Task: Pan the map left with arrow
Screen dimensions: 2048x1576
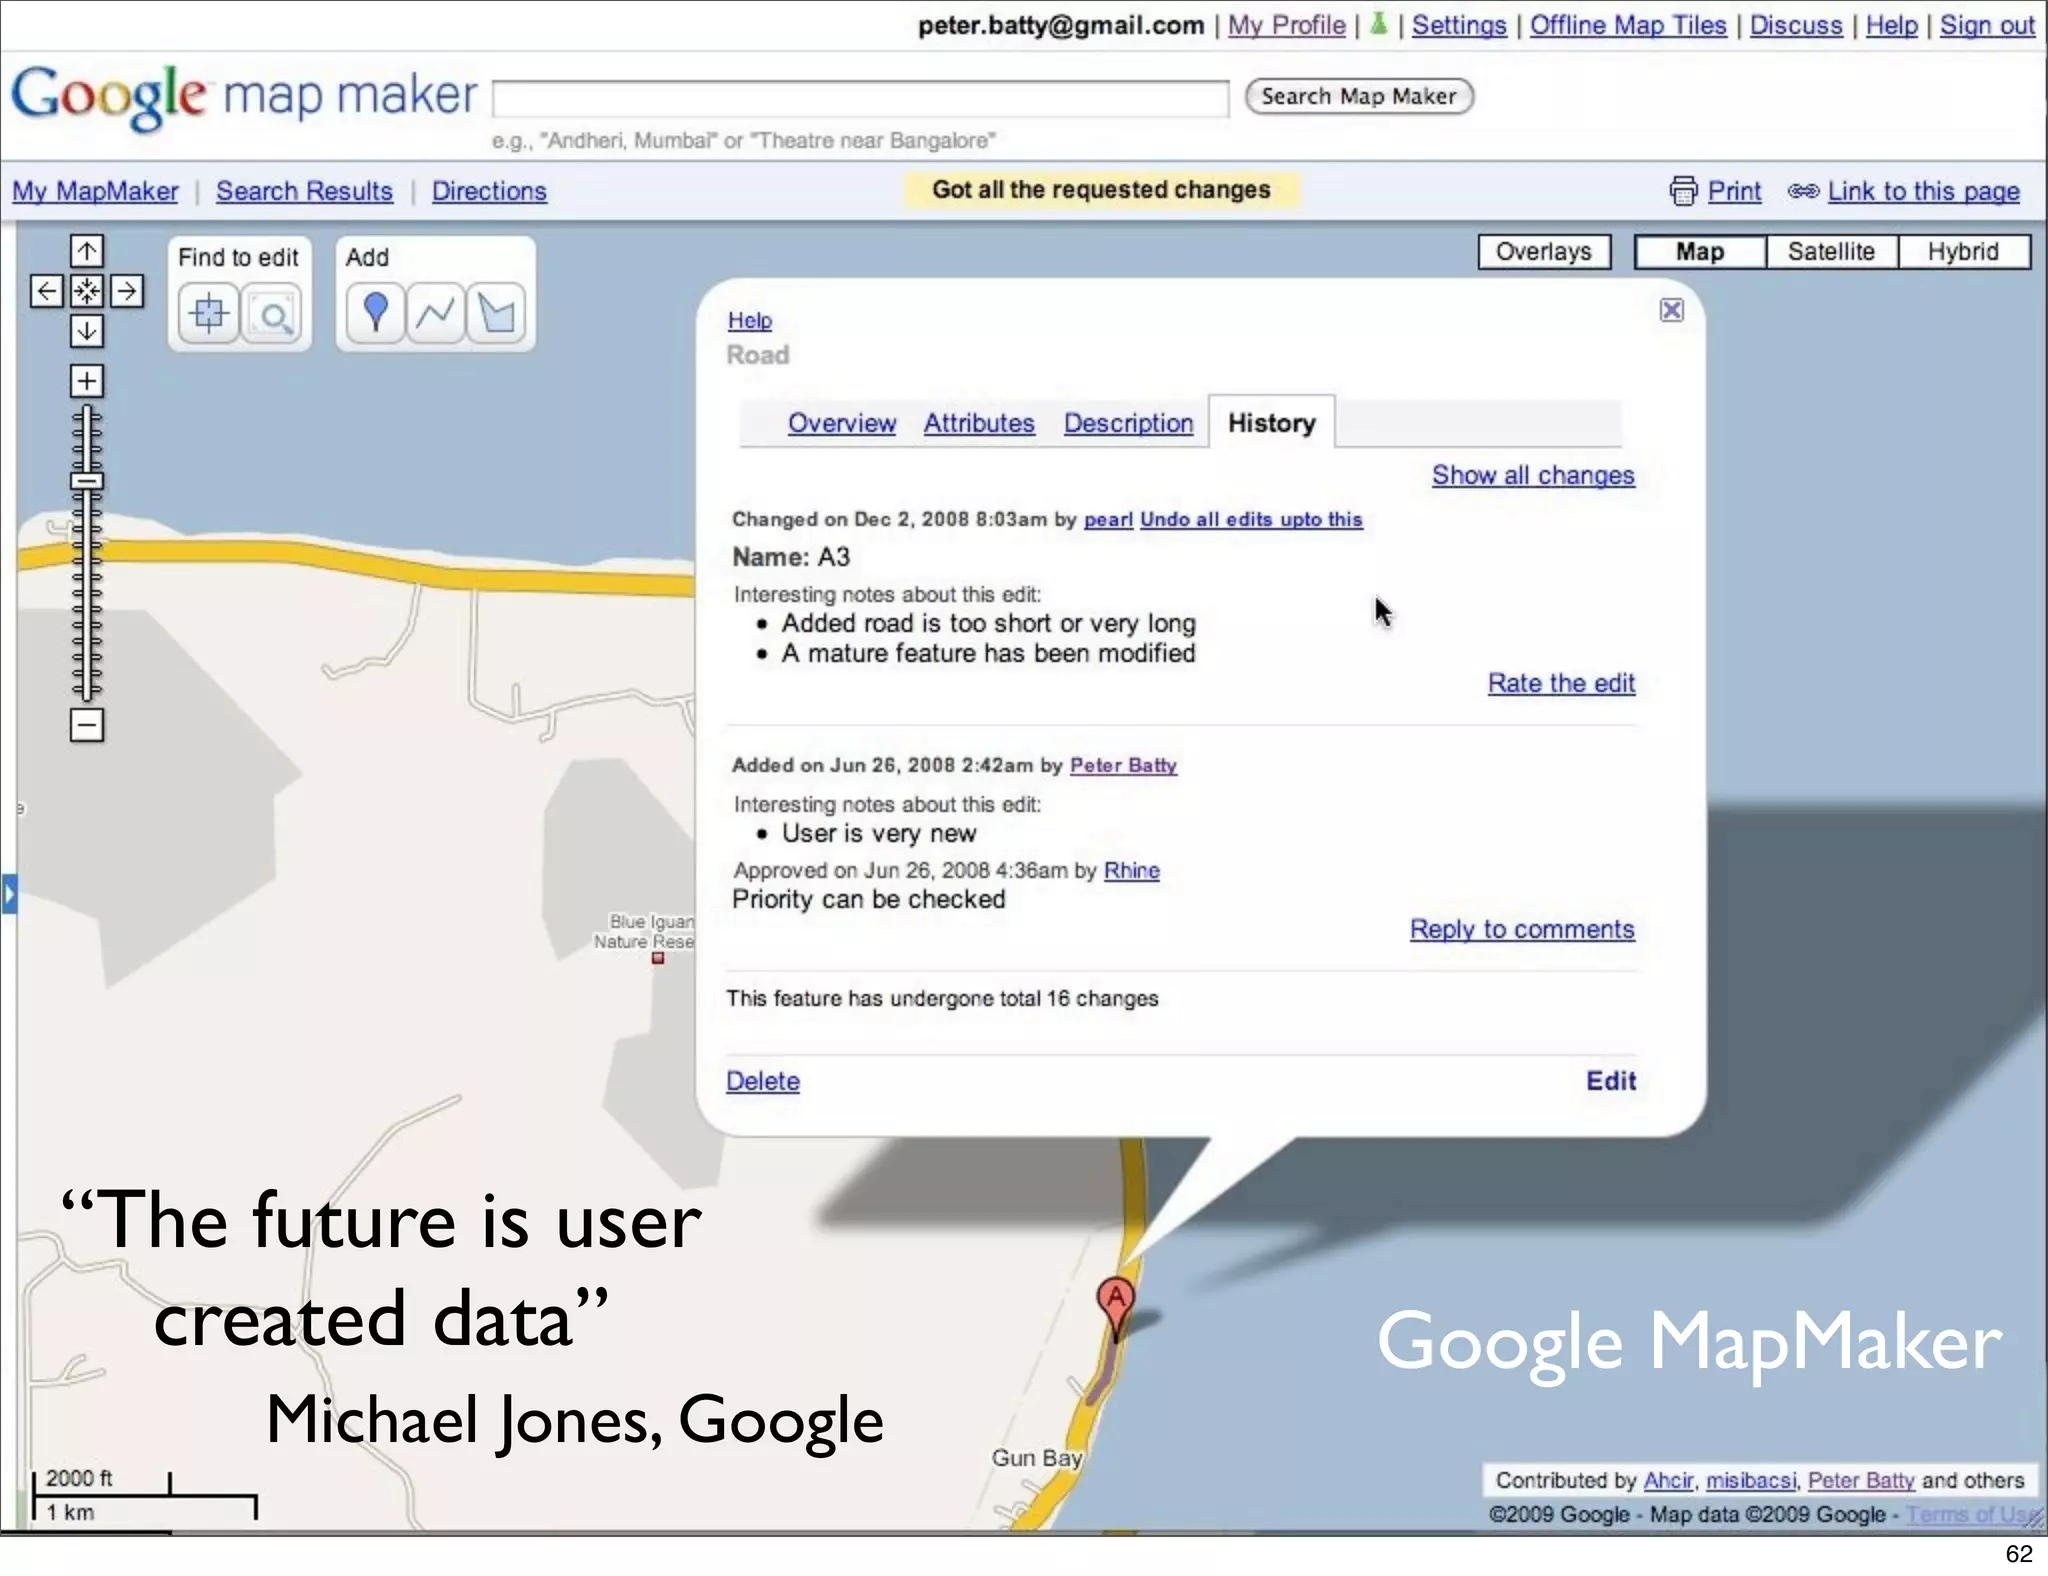Action: (x=47, y=291)
